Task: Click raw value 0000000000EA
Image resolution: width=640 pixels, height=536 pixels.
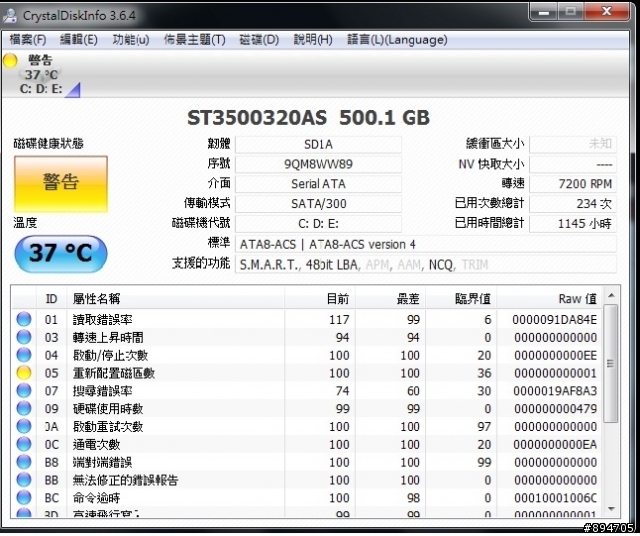Action: coord(555,445)
